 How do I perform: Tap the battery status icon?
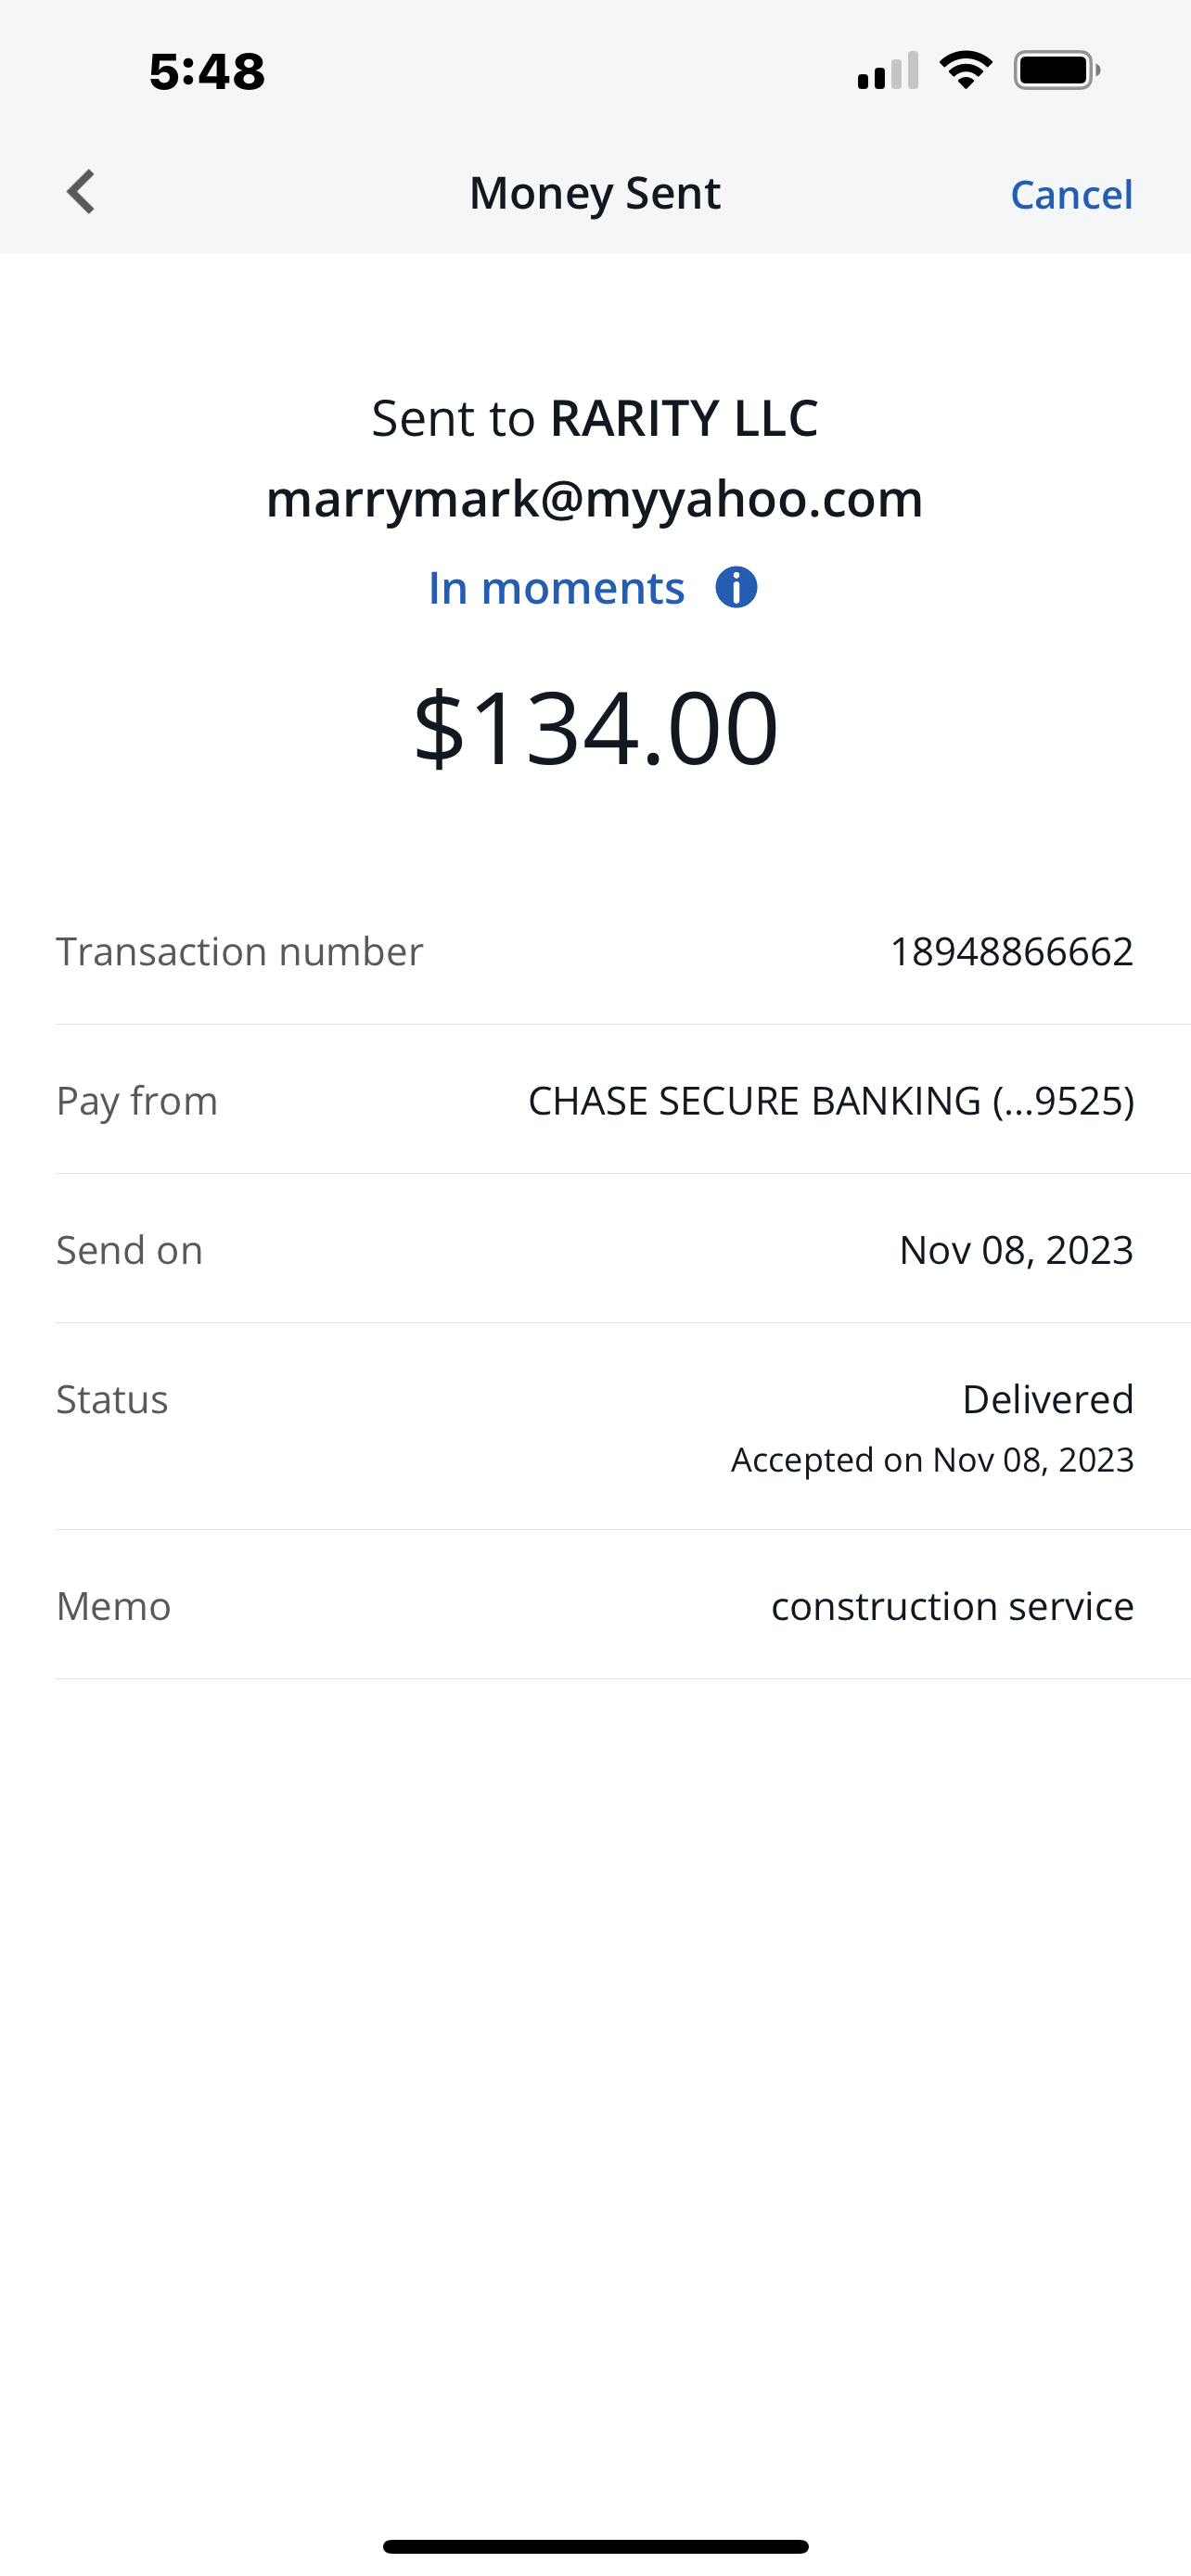(x=1056, y=71)
